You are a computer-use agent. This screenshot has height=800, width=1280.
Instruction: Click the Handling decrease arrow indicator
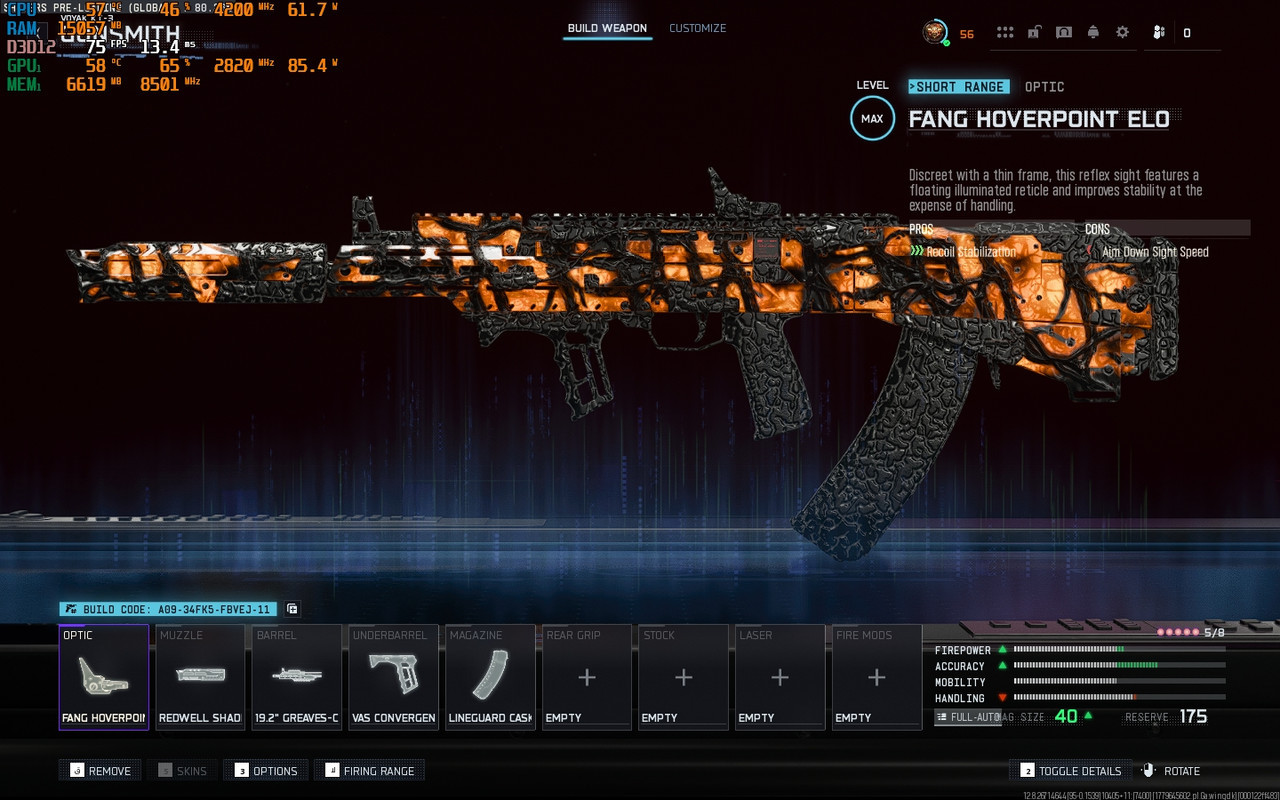point(1002,698)
